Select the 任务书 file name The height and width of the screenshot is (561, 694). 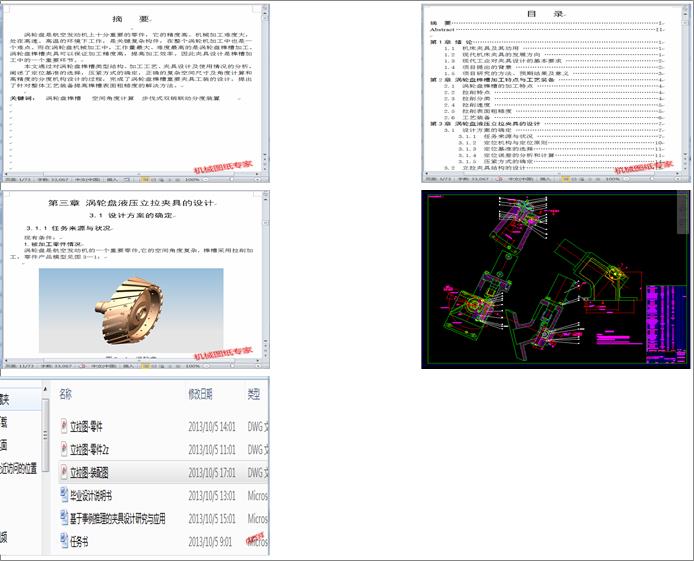pyautogui.click(x=79, y=542)
